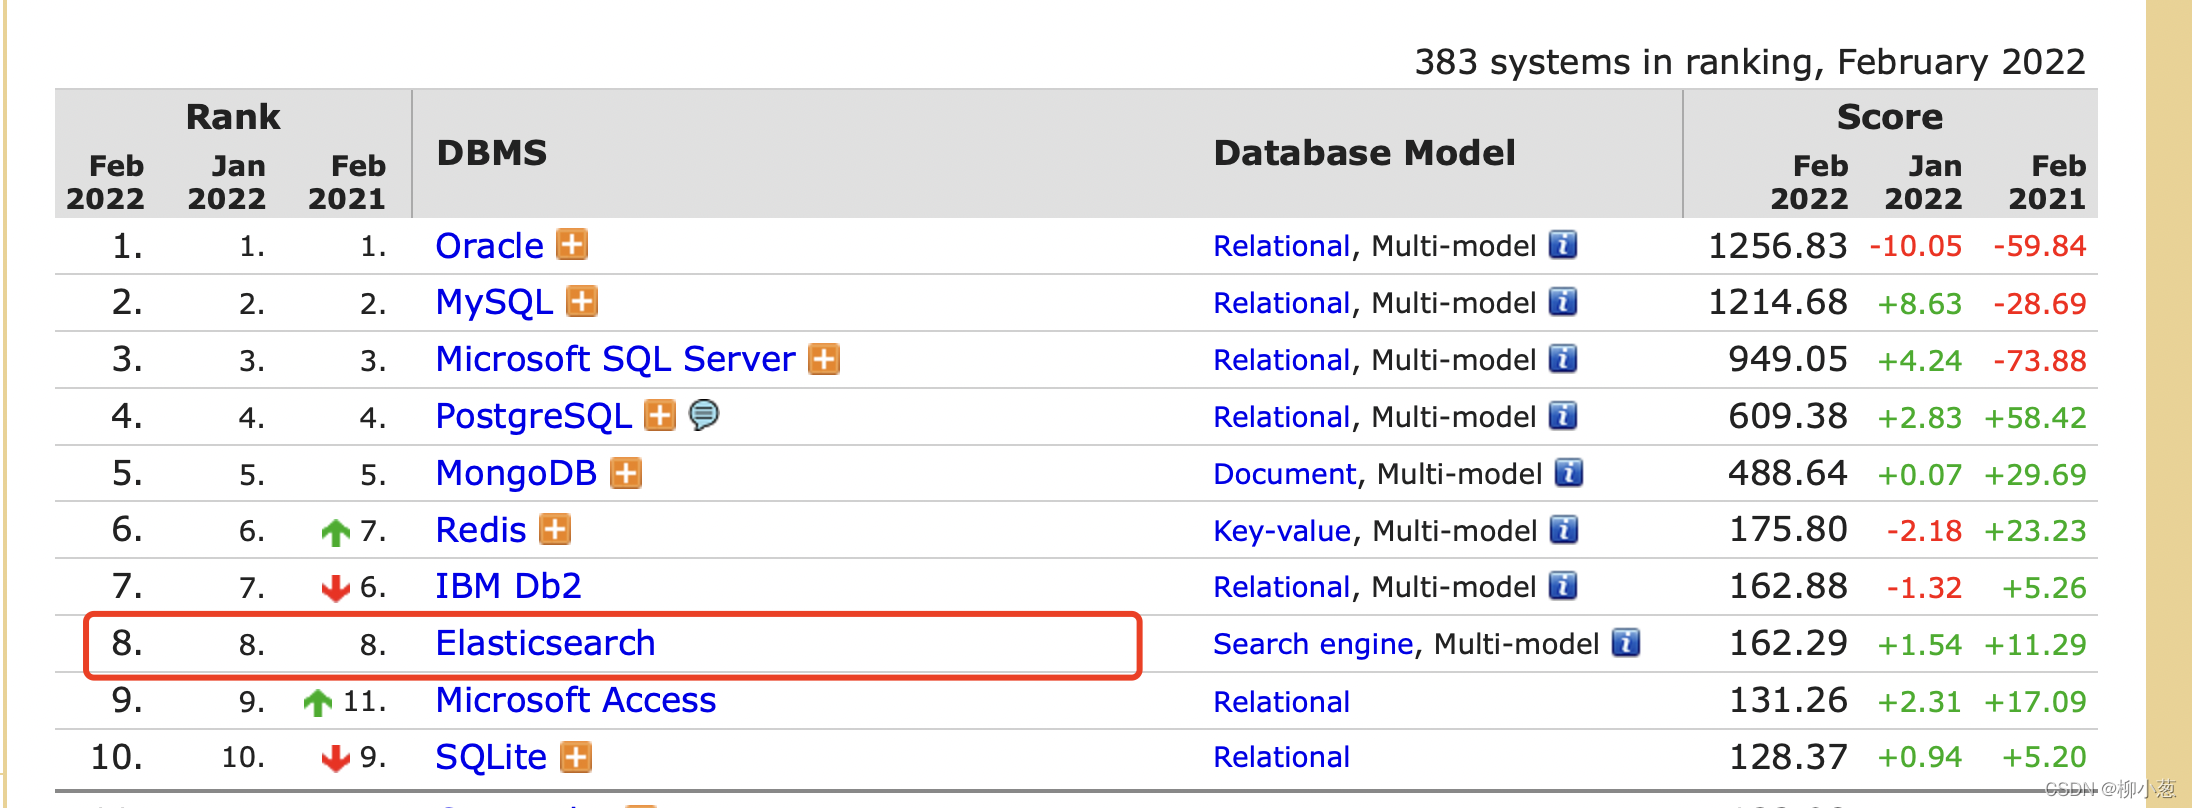
Task: Select the Elasticsearch score 162.29
Action: pos(1788,643)
